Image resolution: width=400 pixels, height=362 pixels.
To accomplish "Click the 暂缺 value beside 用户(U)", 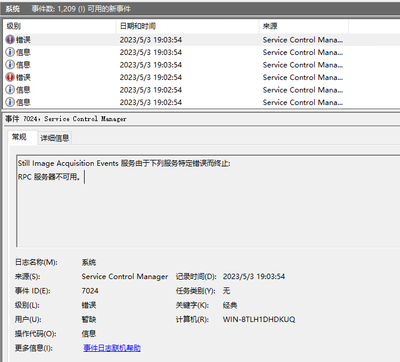I will point(89,319).
